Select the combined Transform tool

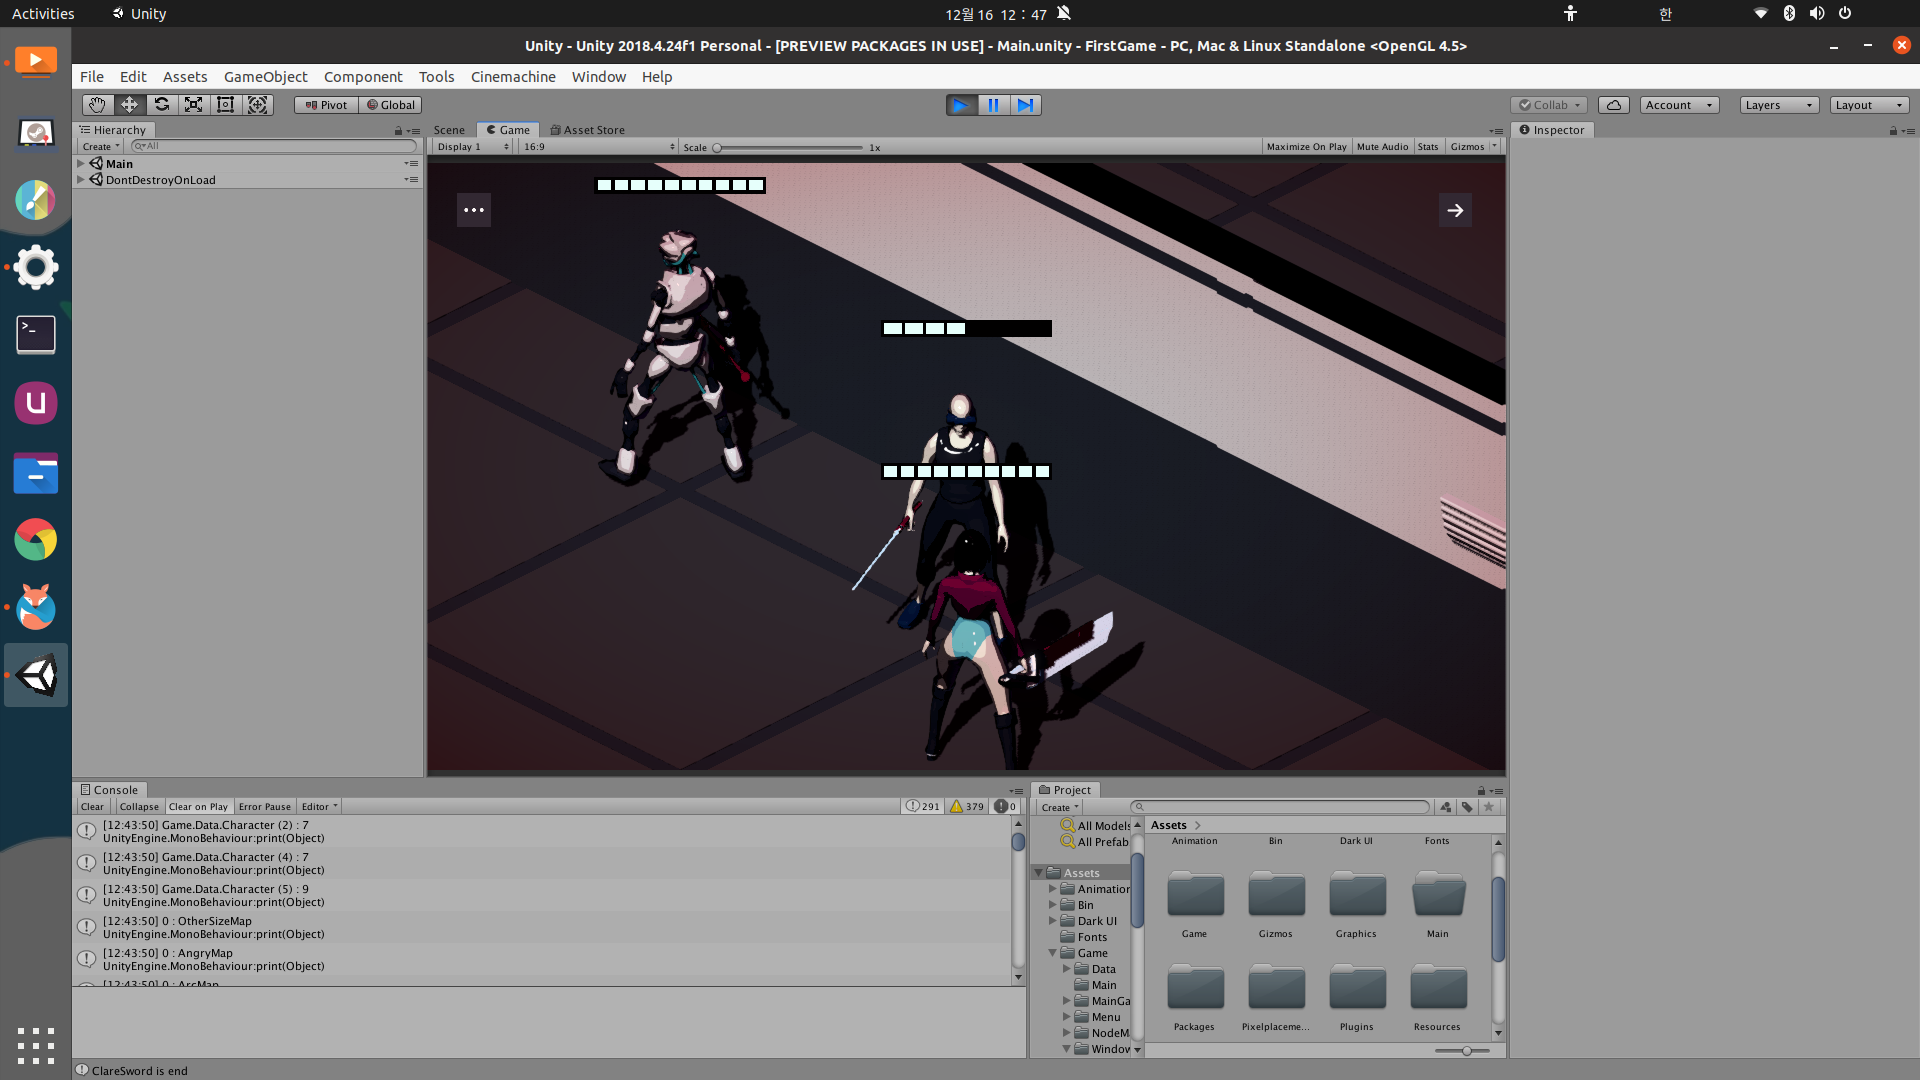tap(257, 105)
